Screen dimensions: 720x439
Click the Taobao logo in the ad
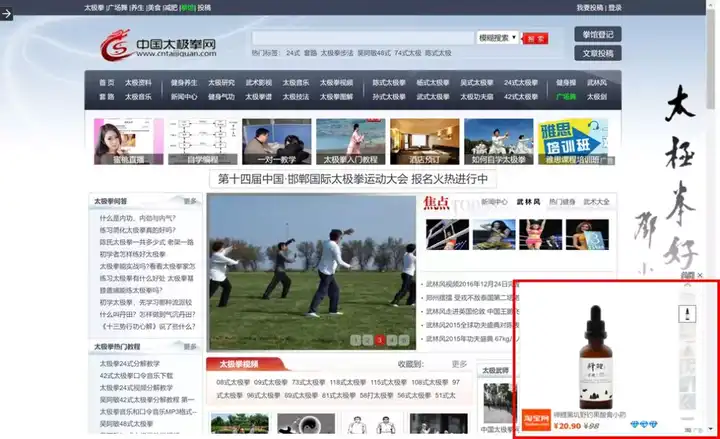pyautogui.click(x=536, y=419)
